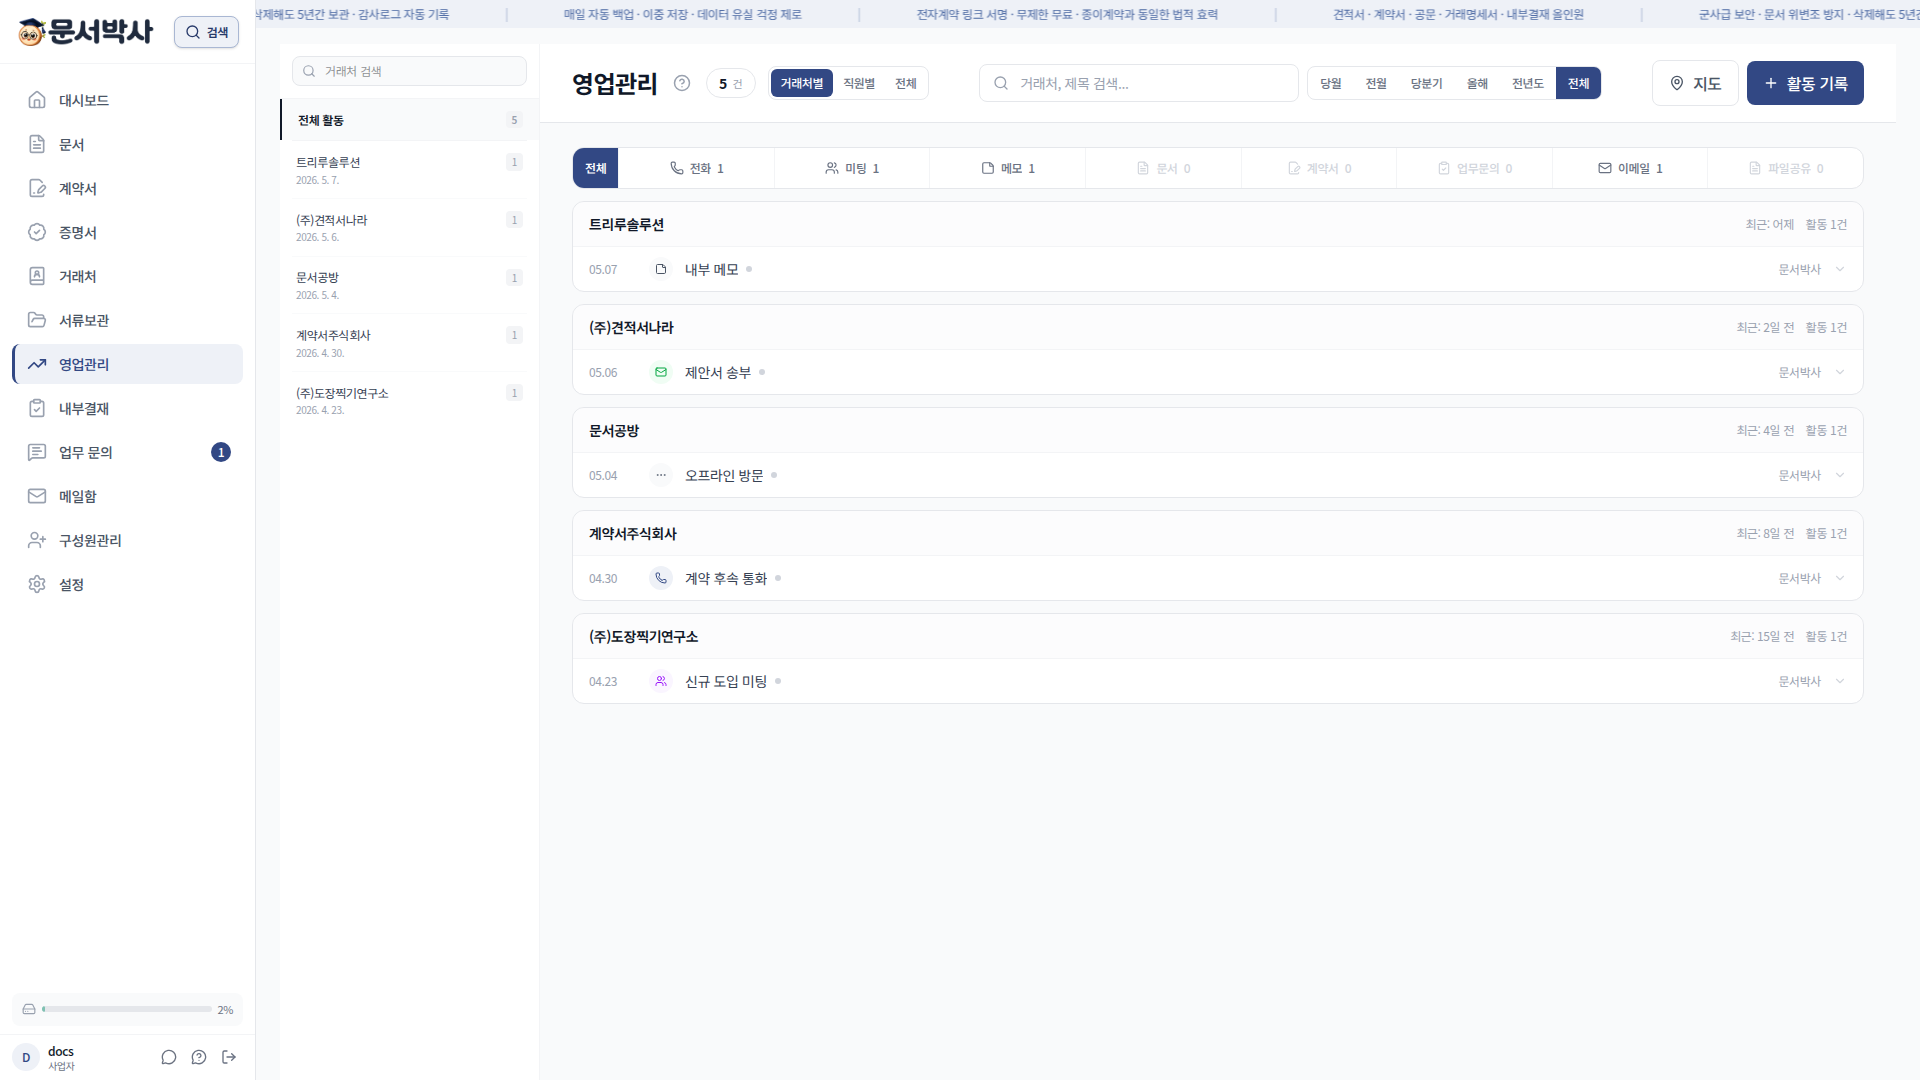
Task: Click the logout icon beside docs profile
Action: (229, 1057)
